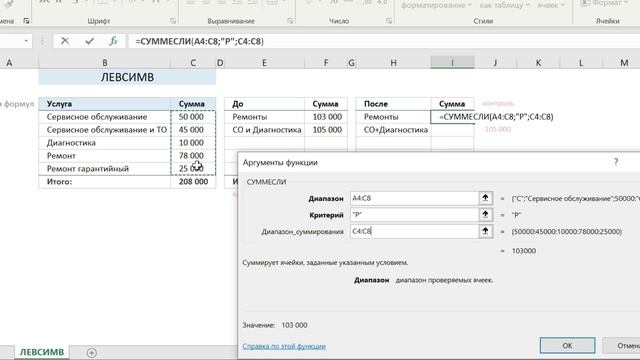Click the Диагностика cell
This screenshot has height=360, width=640.
104,143
